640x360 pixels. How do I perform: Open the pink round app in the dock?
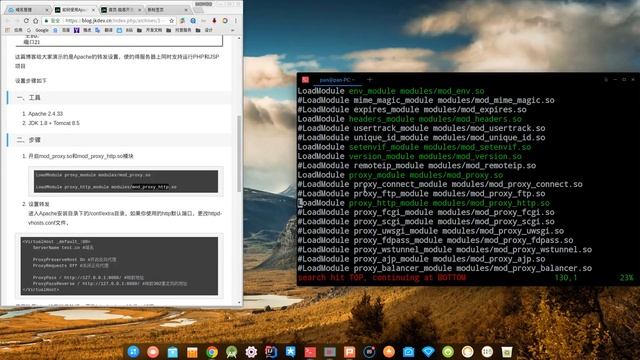153,352
